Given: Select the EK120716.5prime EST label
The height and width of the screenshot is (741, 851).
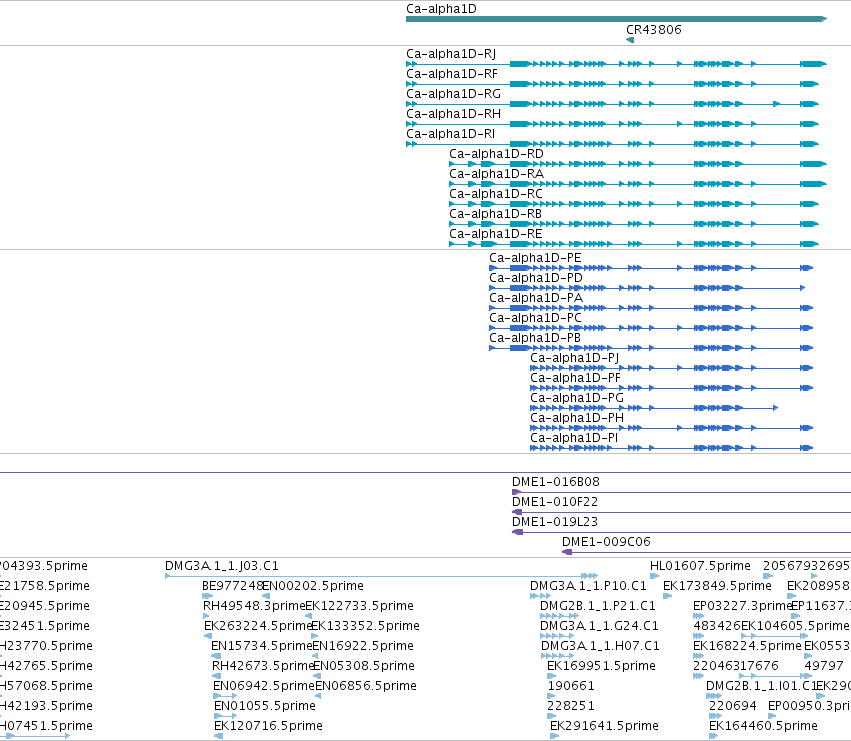Looking at the screenshot, I should [269, 726].
